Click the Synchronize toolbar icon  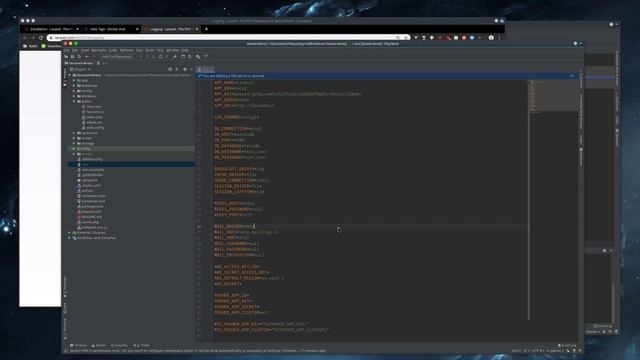[x=79, y=57]
